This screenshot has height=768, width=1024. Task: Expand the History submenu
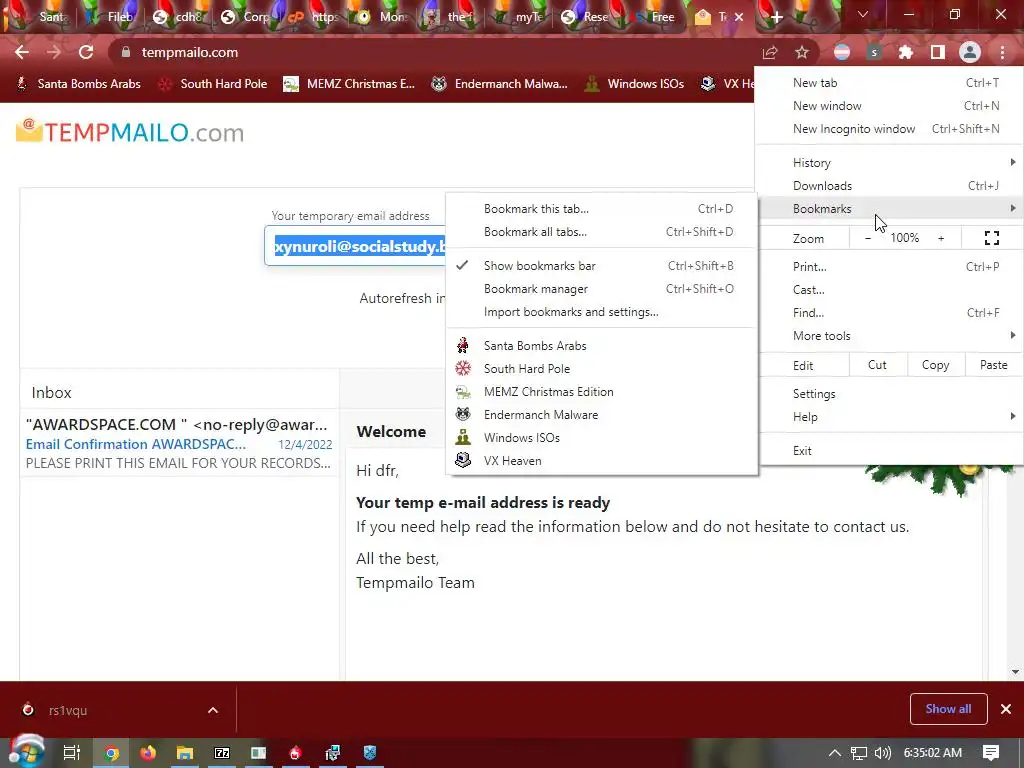[x=889, y=163]
